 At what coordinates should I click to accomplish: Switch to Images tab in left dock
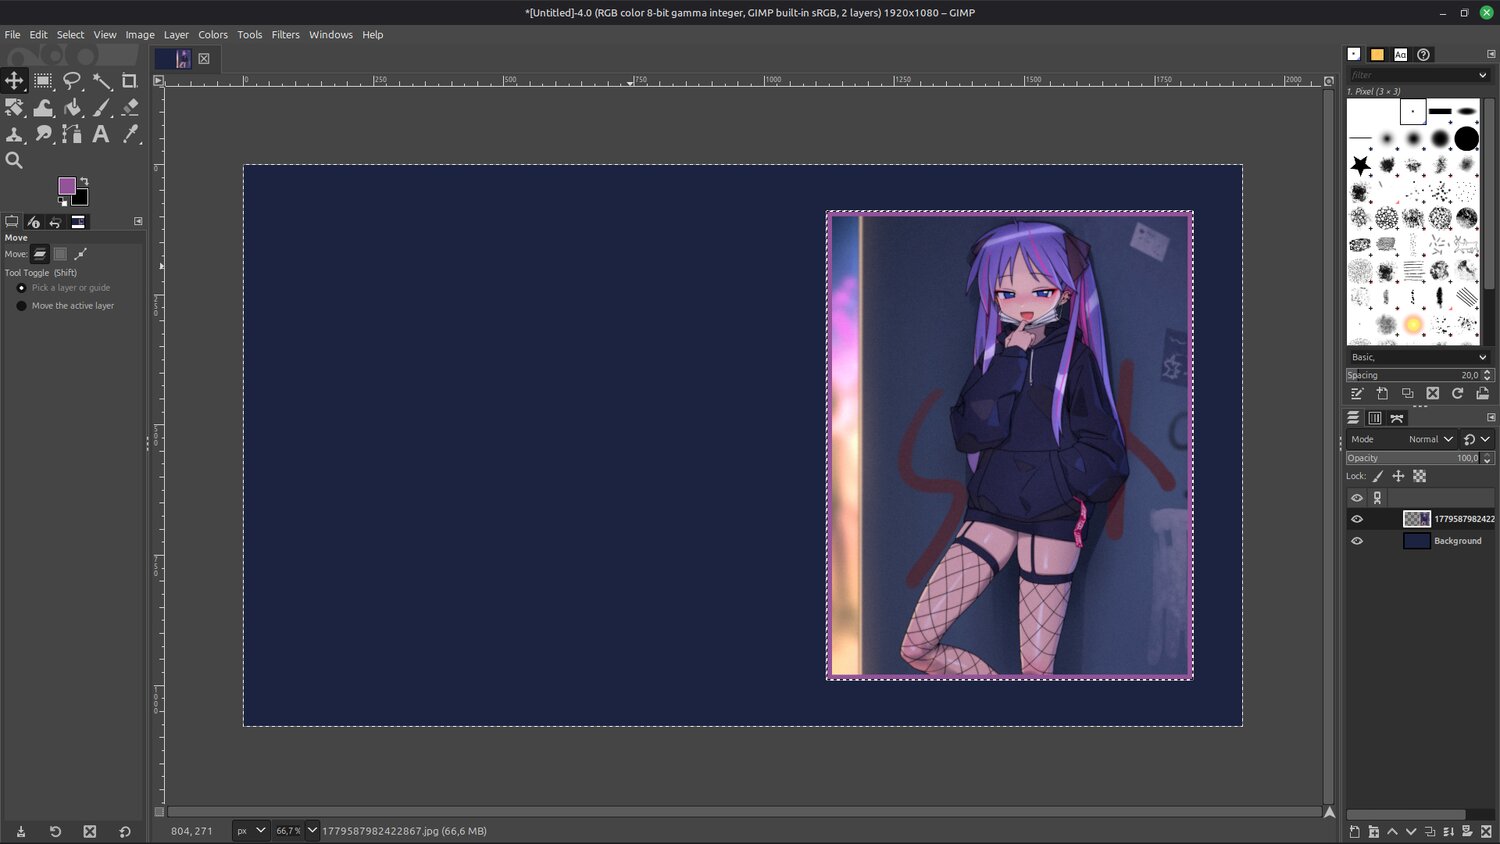pyautogui.click(x=78, y=222)
